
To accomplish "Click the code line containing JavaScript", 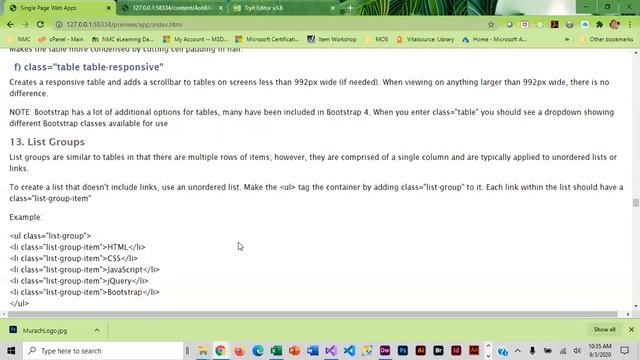I will click(85, 269).
